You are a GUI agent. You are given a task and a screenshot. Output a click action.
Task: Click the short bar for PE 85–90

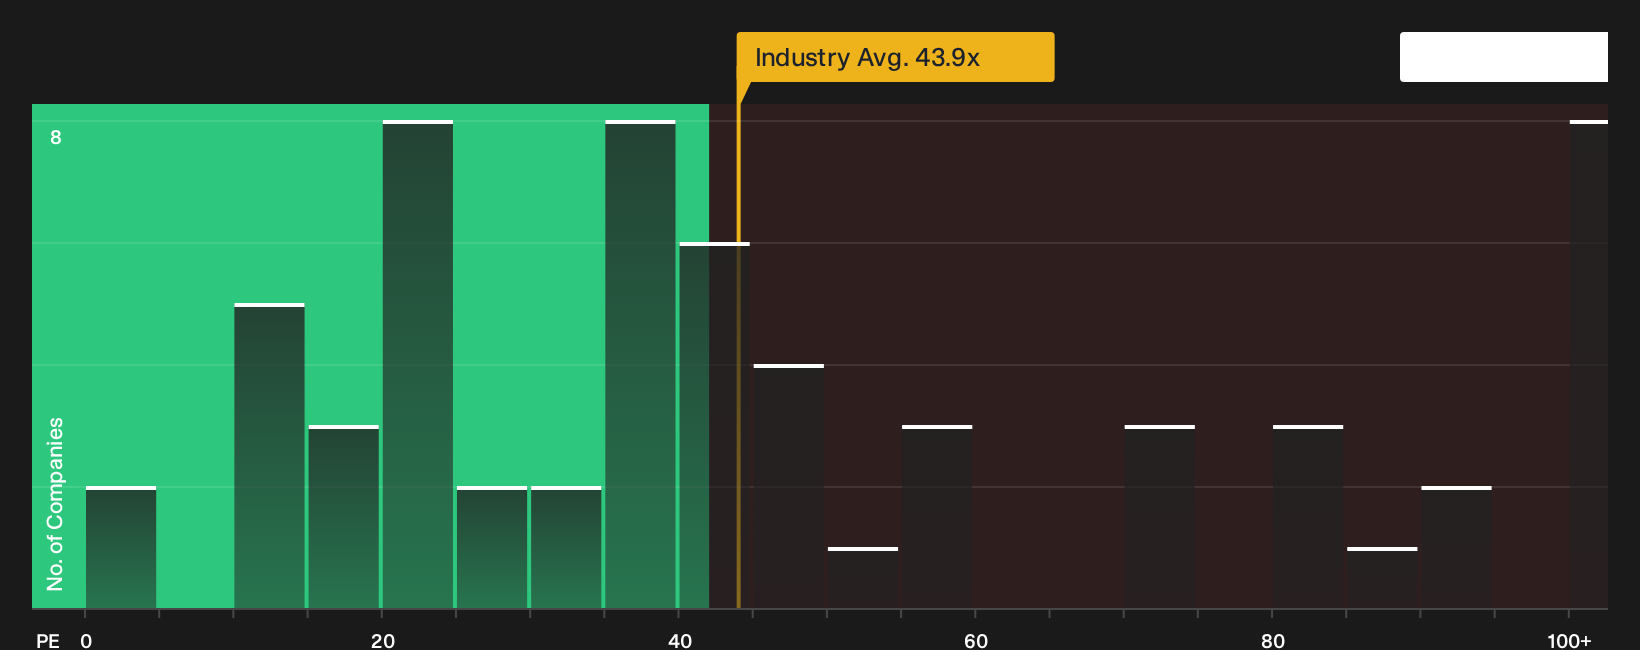coord(1382,578)
